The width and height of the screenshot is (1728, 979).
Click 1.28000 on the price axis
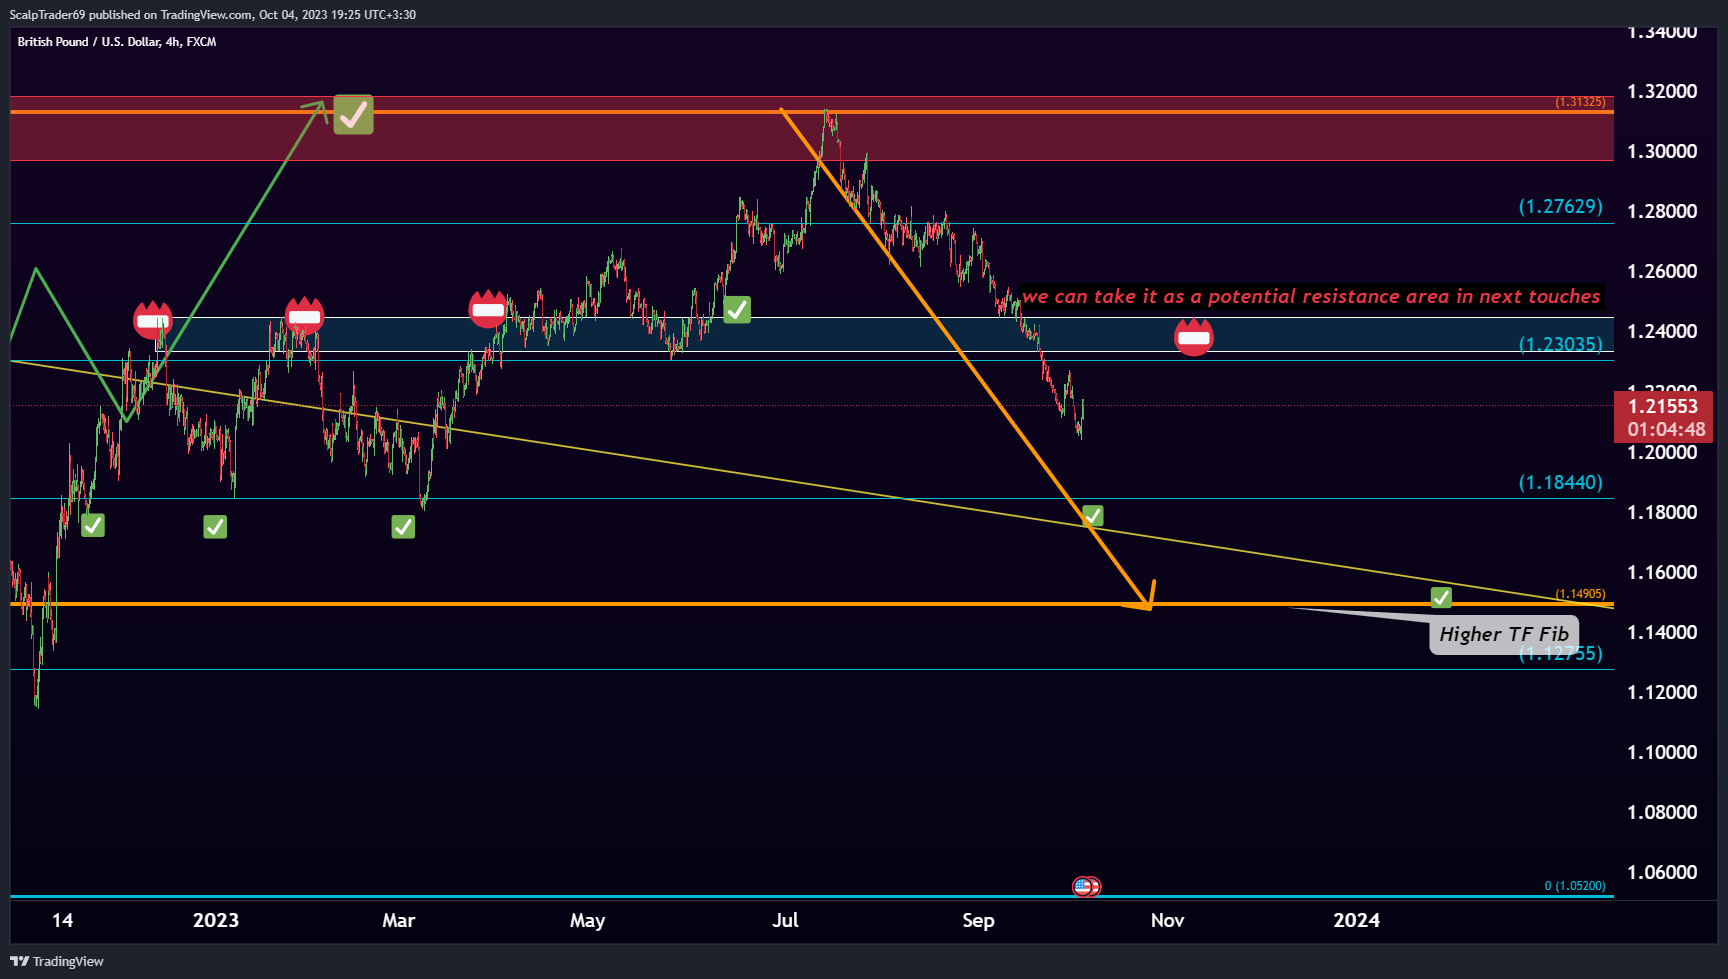coord(1662,211)
